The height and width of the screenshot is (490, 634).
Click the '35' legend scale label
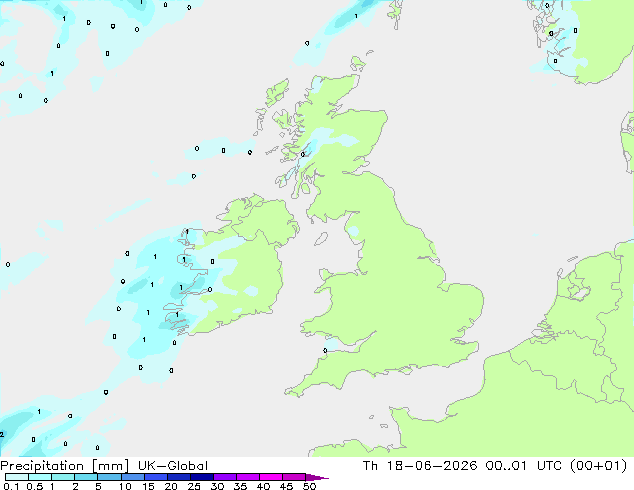tap(240, 486)
